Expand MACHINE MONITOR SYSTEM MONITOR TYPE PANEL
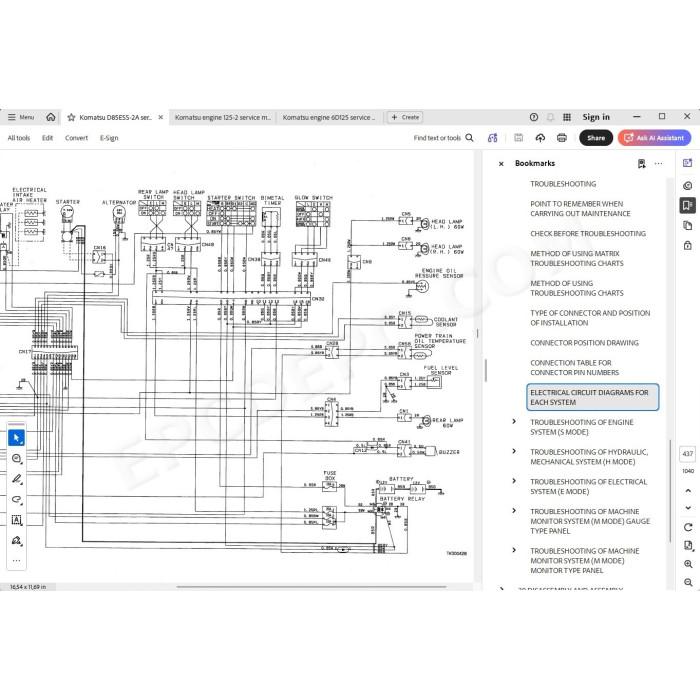The width and height of the screenshot is (700, 700). (514, 550)
